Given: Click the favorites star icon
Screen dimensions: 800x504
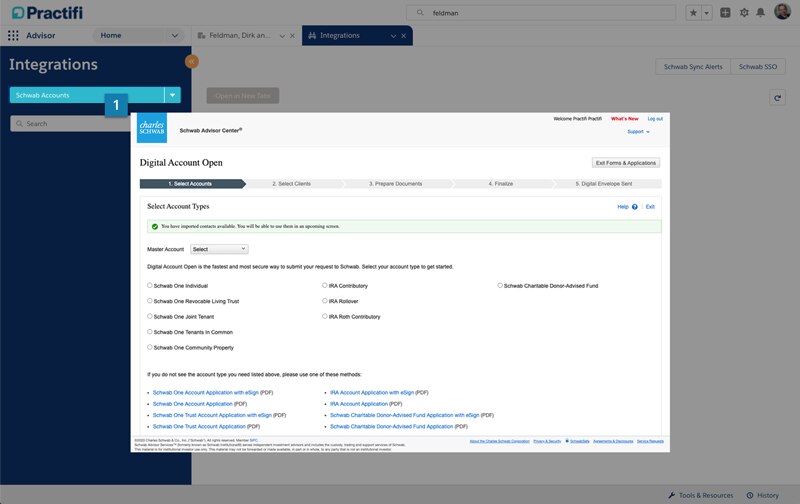Looking at the screenshot, I should [694, 12].
